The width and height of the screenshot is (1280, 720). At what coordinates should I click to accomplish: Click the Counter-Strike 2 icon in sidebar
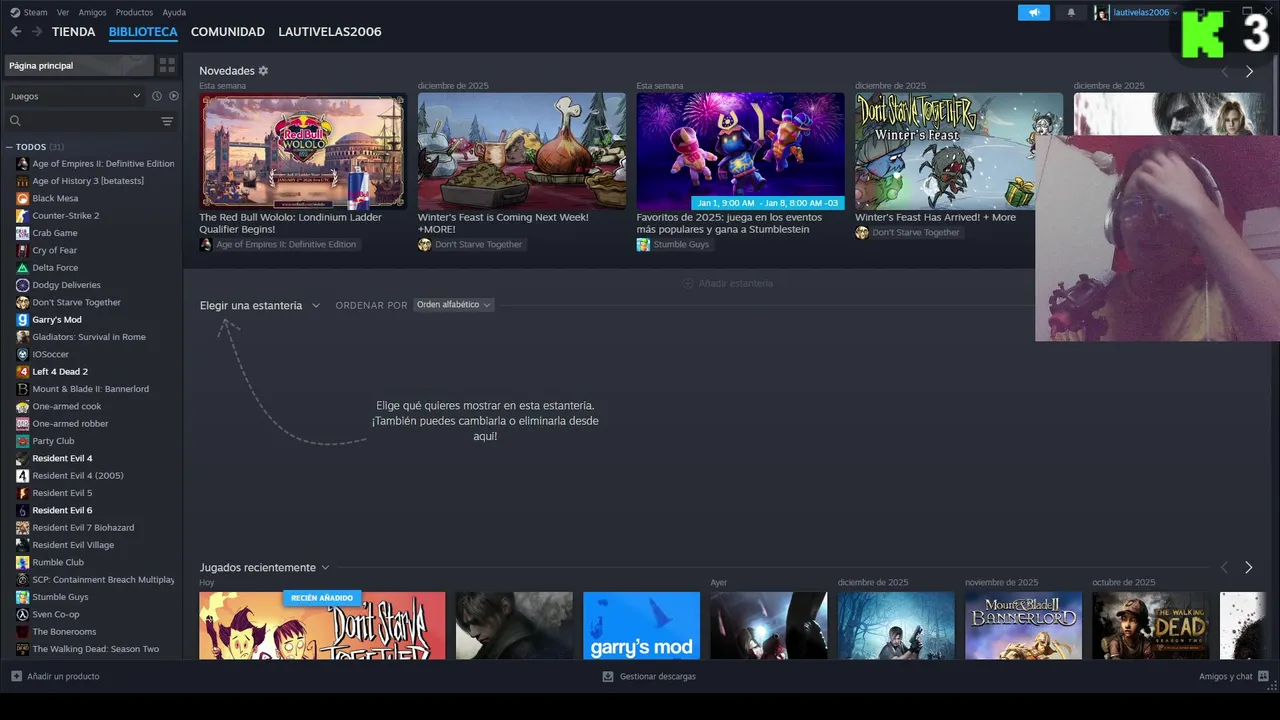pos(22,215)
